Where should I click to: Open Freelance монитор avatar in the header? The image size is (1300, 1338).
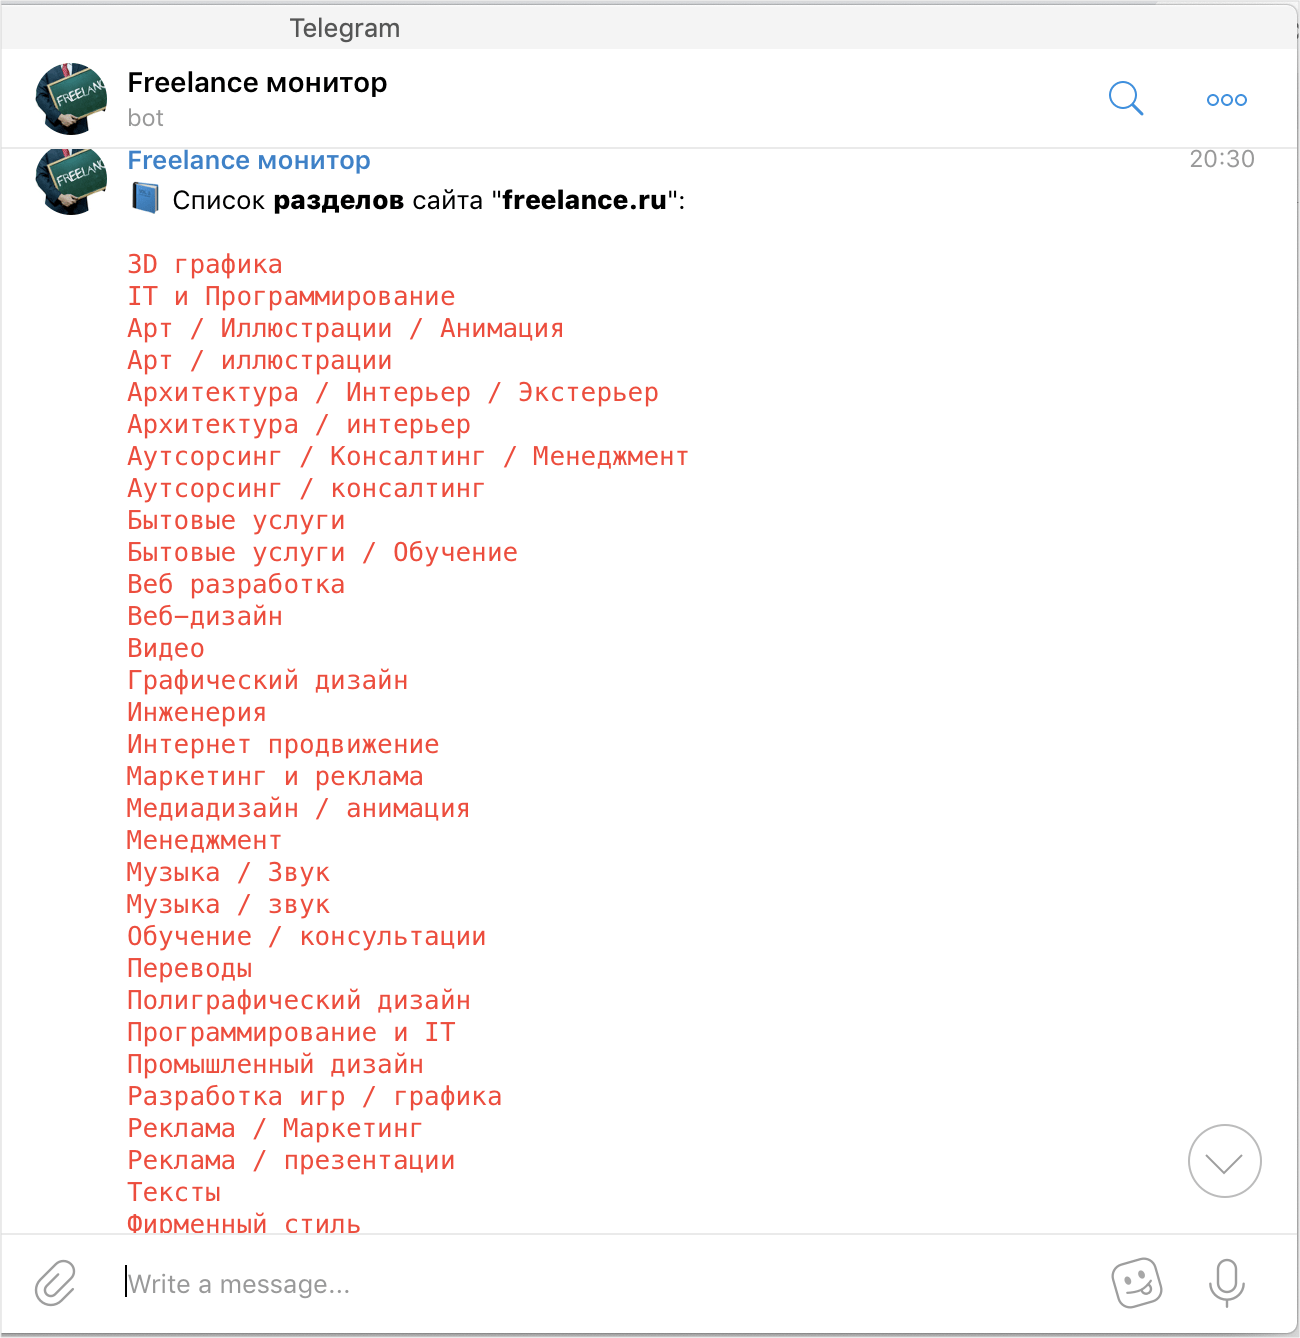(x=71, y=98)
